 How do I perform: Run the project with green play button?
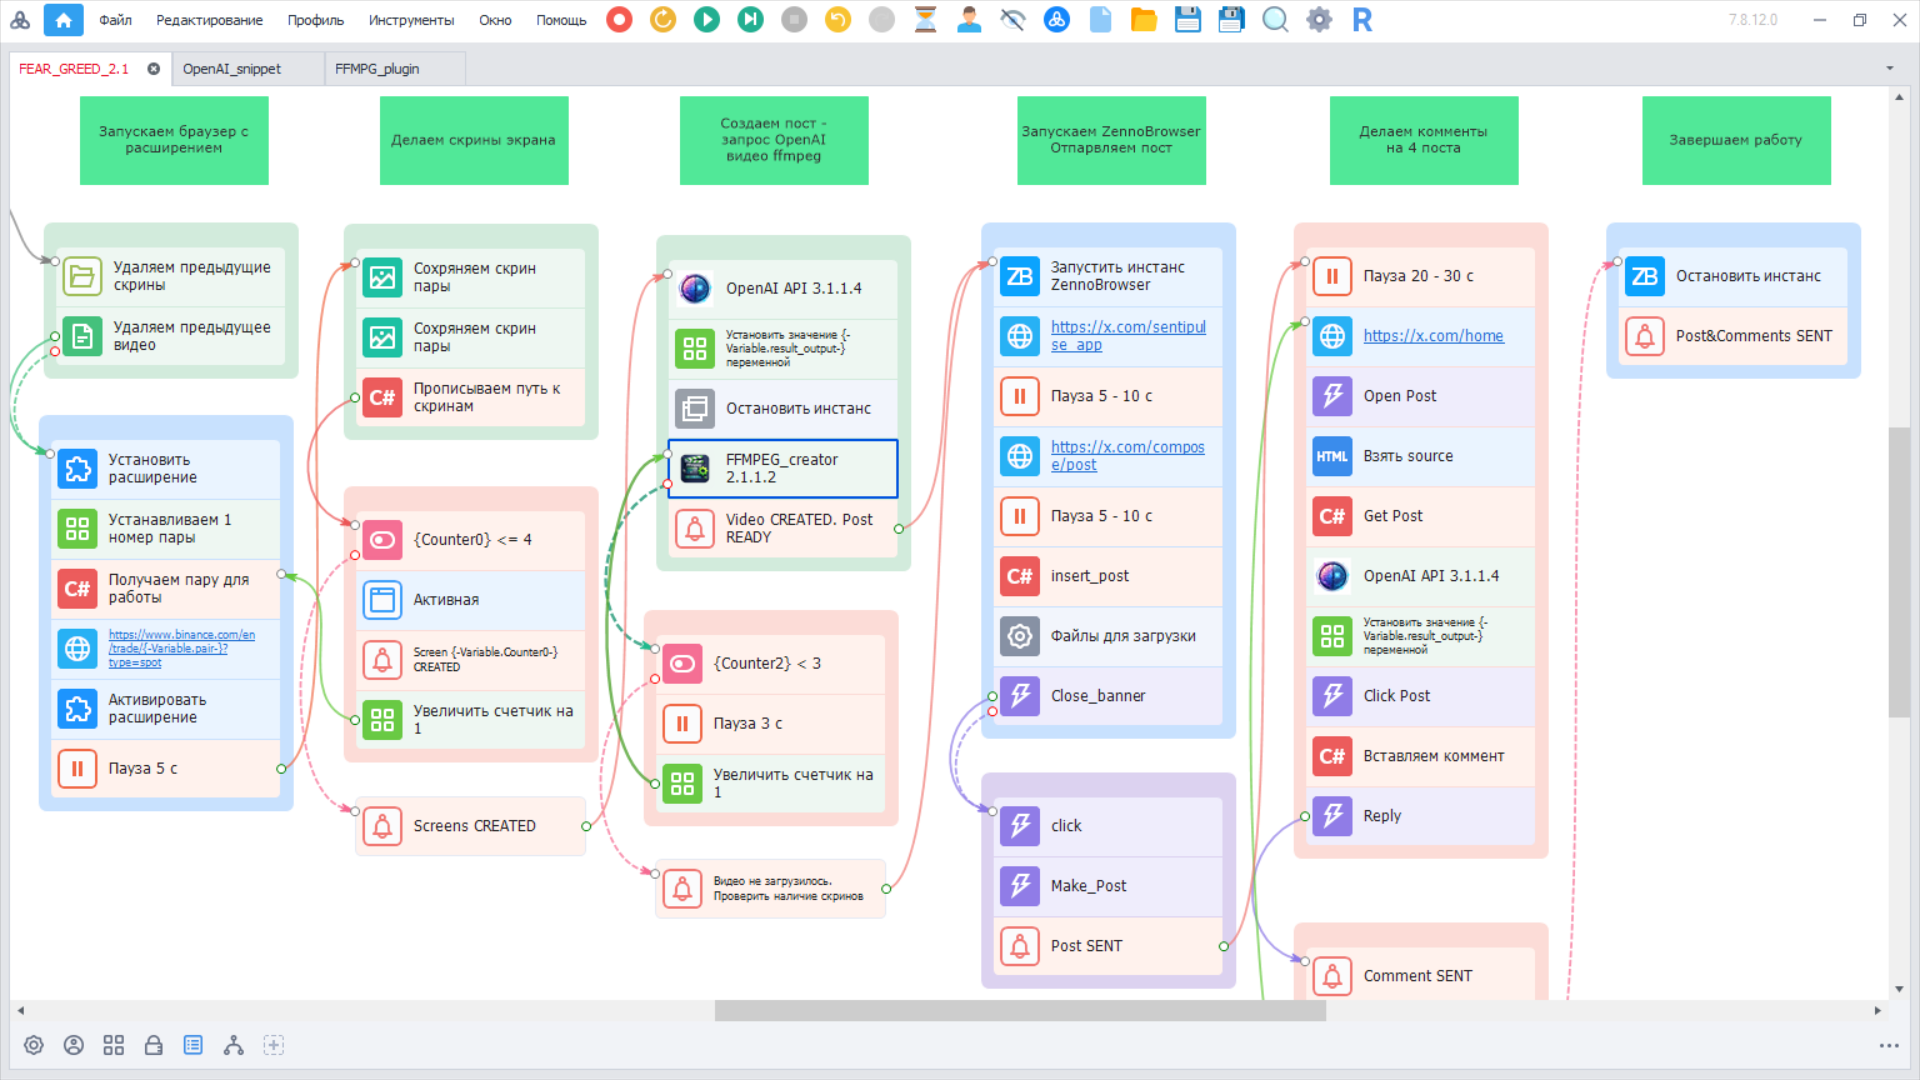pos(706,20)
